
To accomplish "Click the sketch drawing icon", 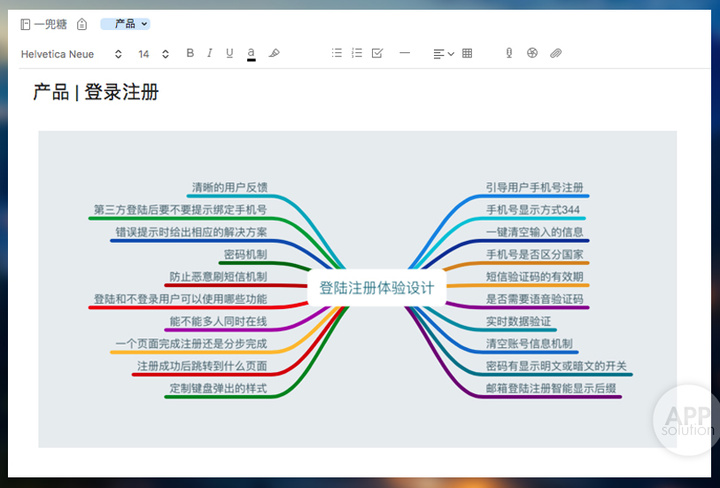I will click(532, 53).
